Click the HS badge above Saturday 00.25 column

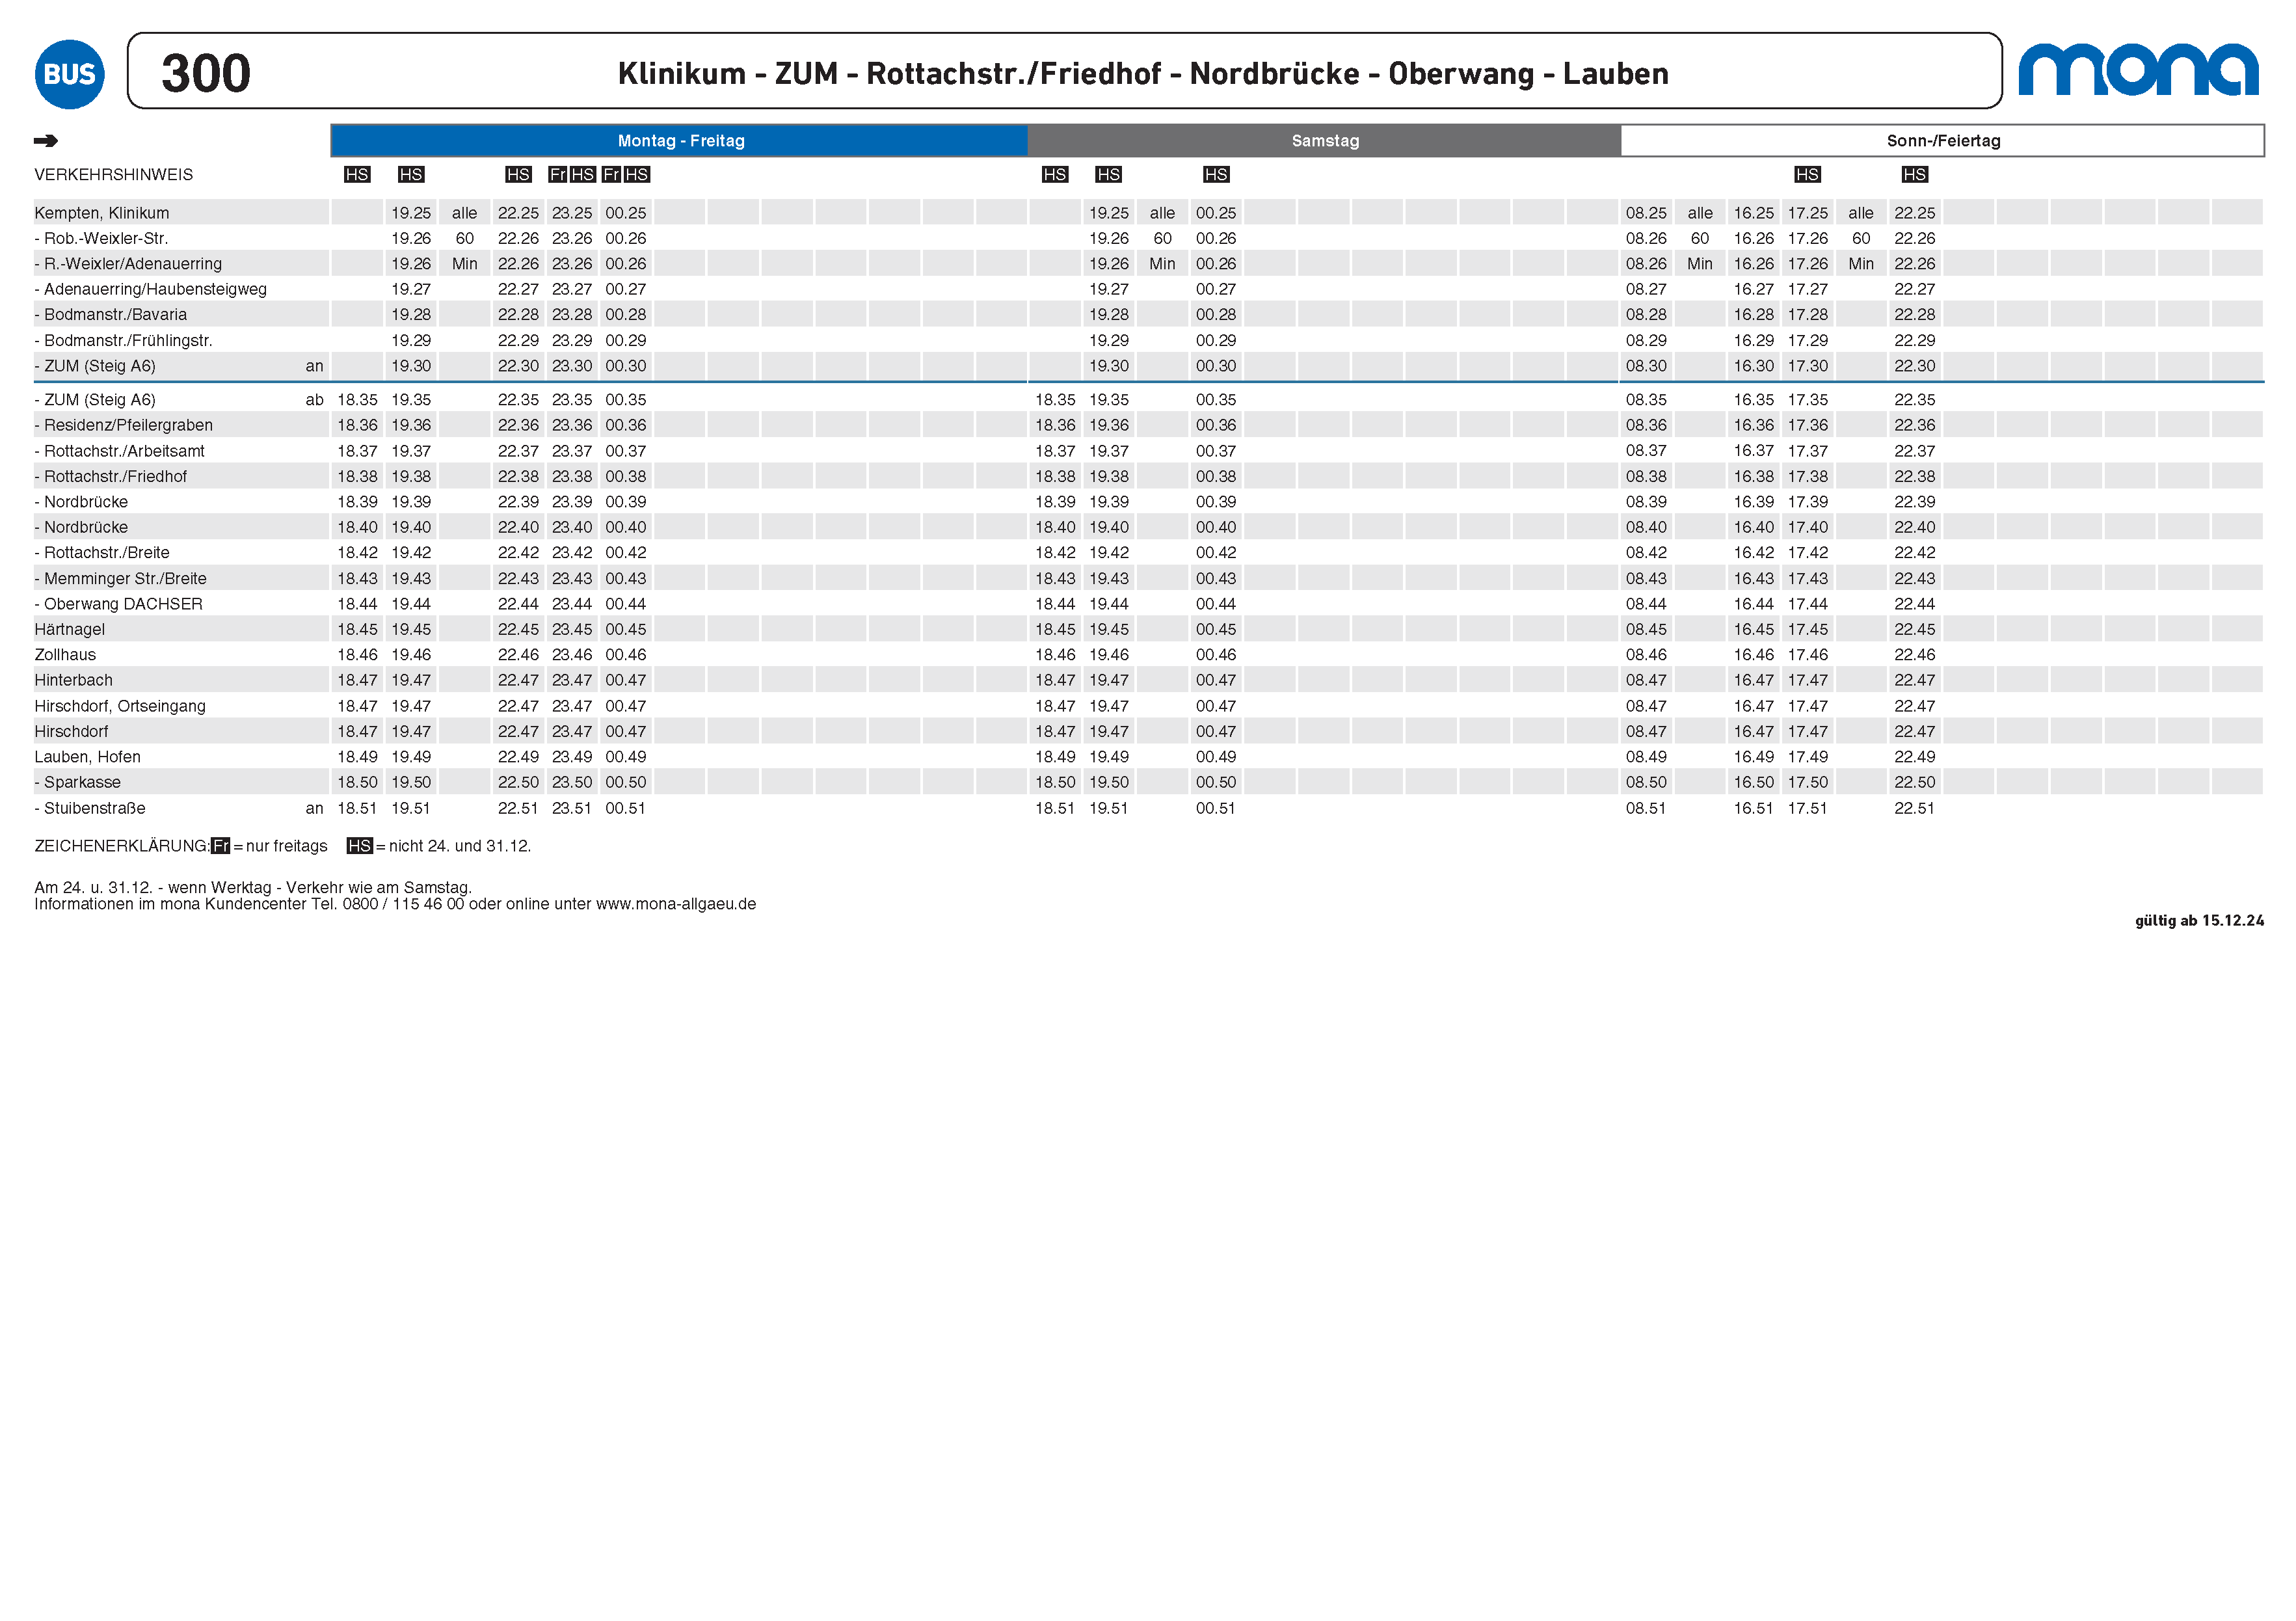pos(1216,174)
